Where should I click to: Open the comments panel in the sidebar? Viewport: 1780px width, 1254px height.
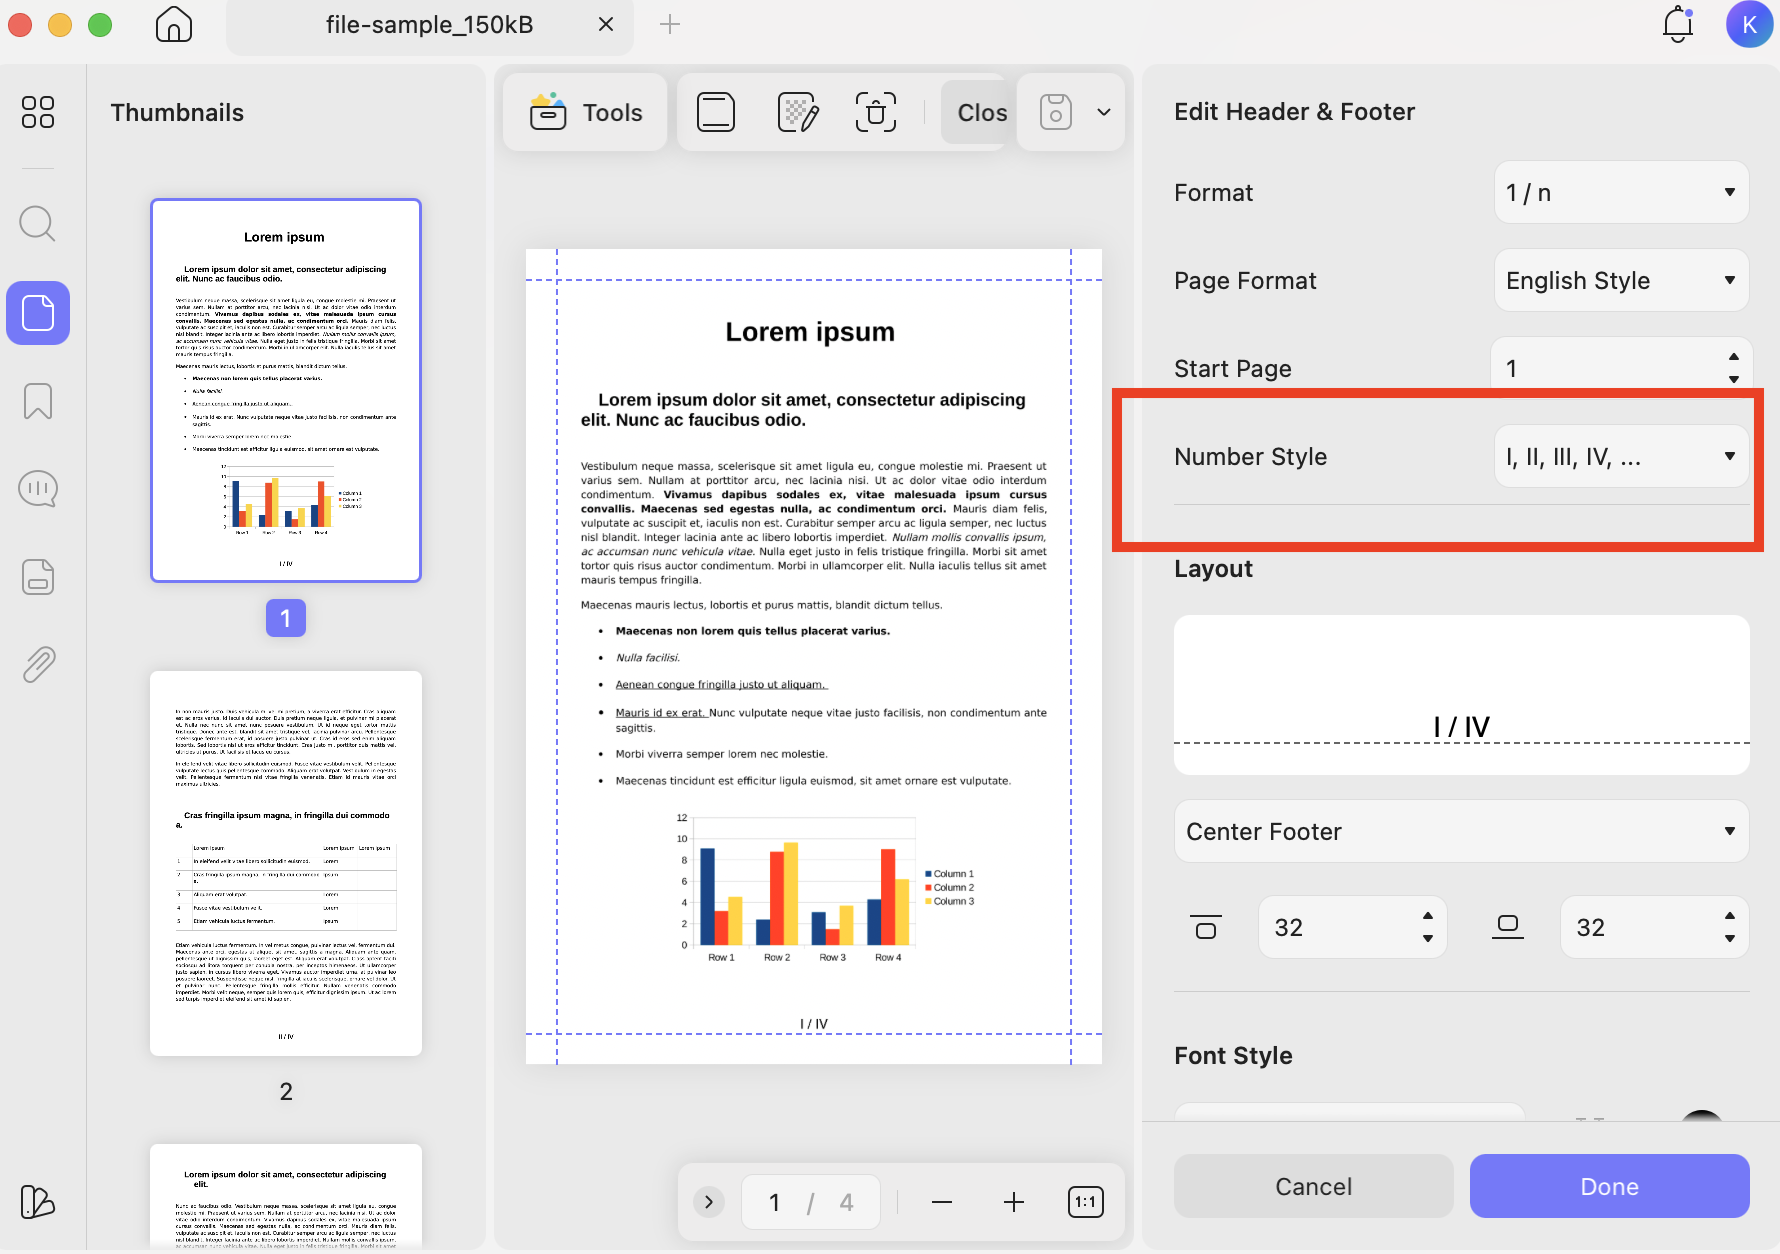tap(37, 488)
